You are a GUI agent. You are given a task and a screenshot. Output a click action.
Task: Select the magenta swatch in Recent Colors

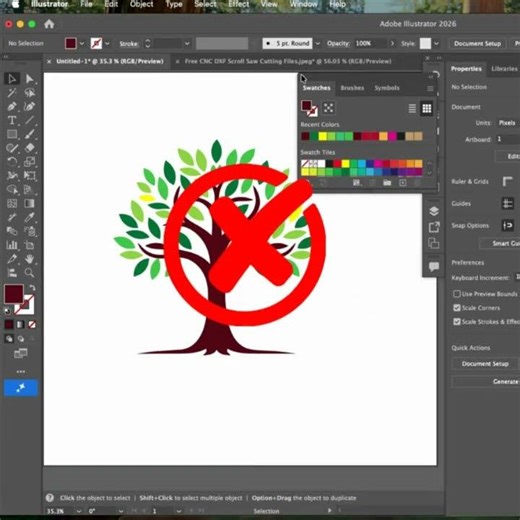[392, 136]
